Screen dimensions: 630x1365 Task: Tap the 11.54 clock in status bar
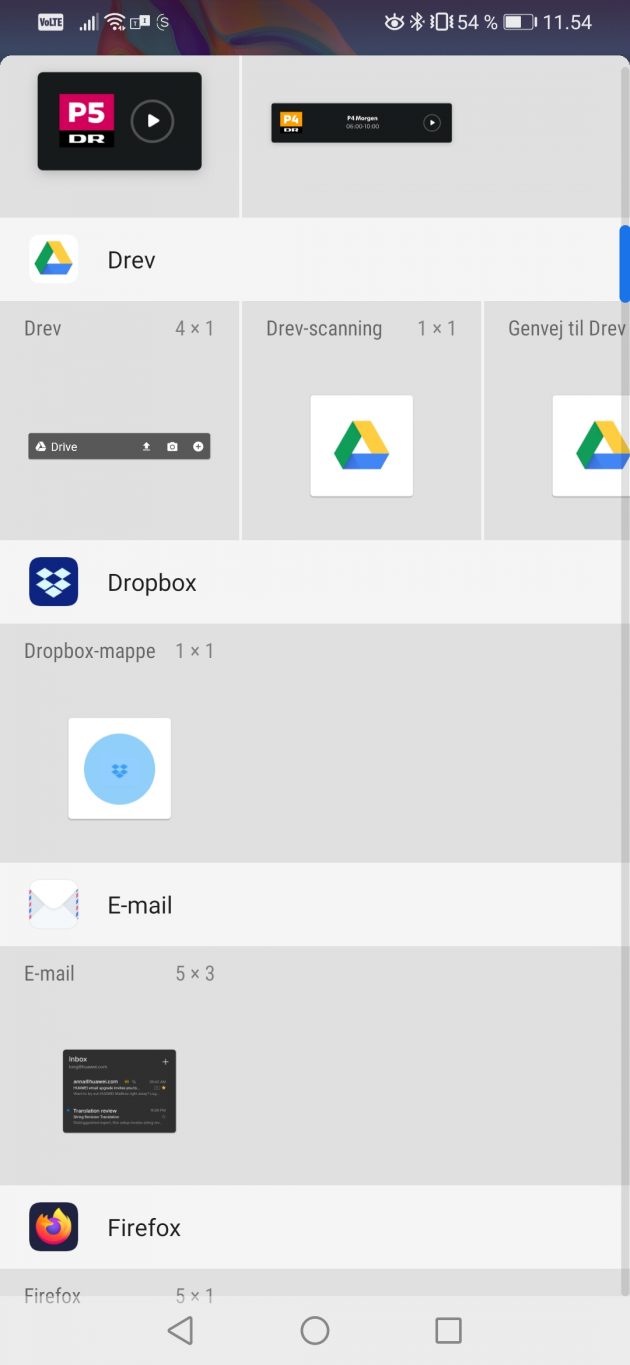click(x=568, y=22)
